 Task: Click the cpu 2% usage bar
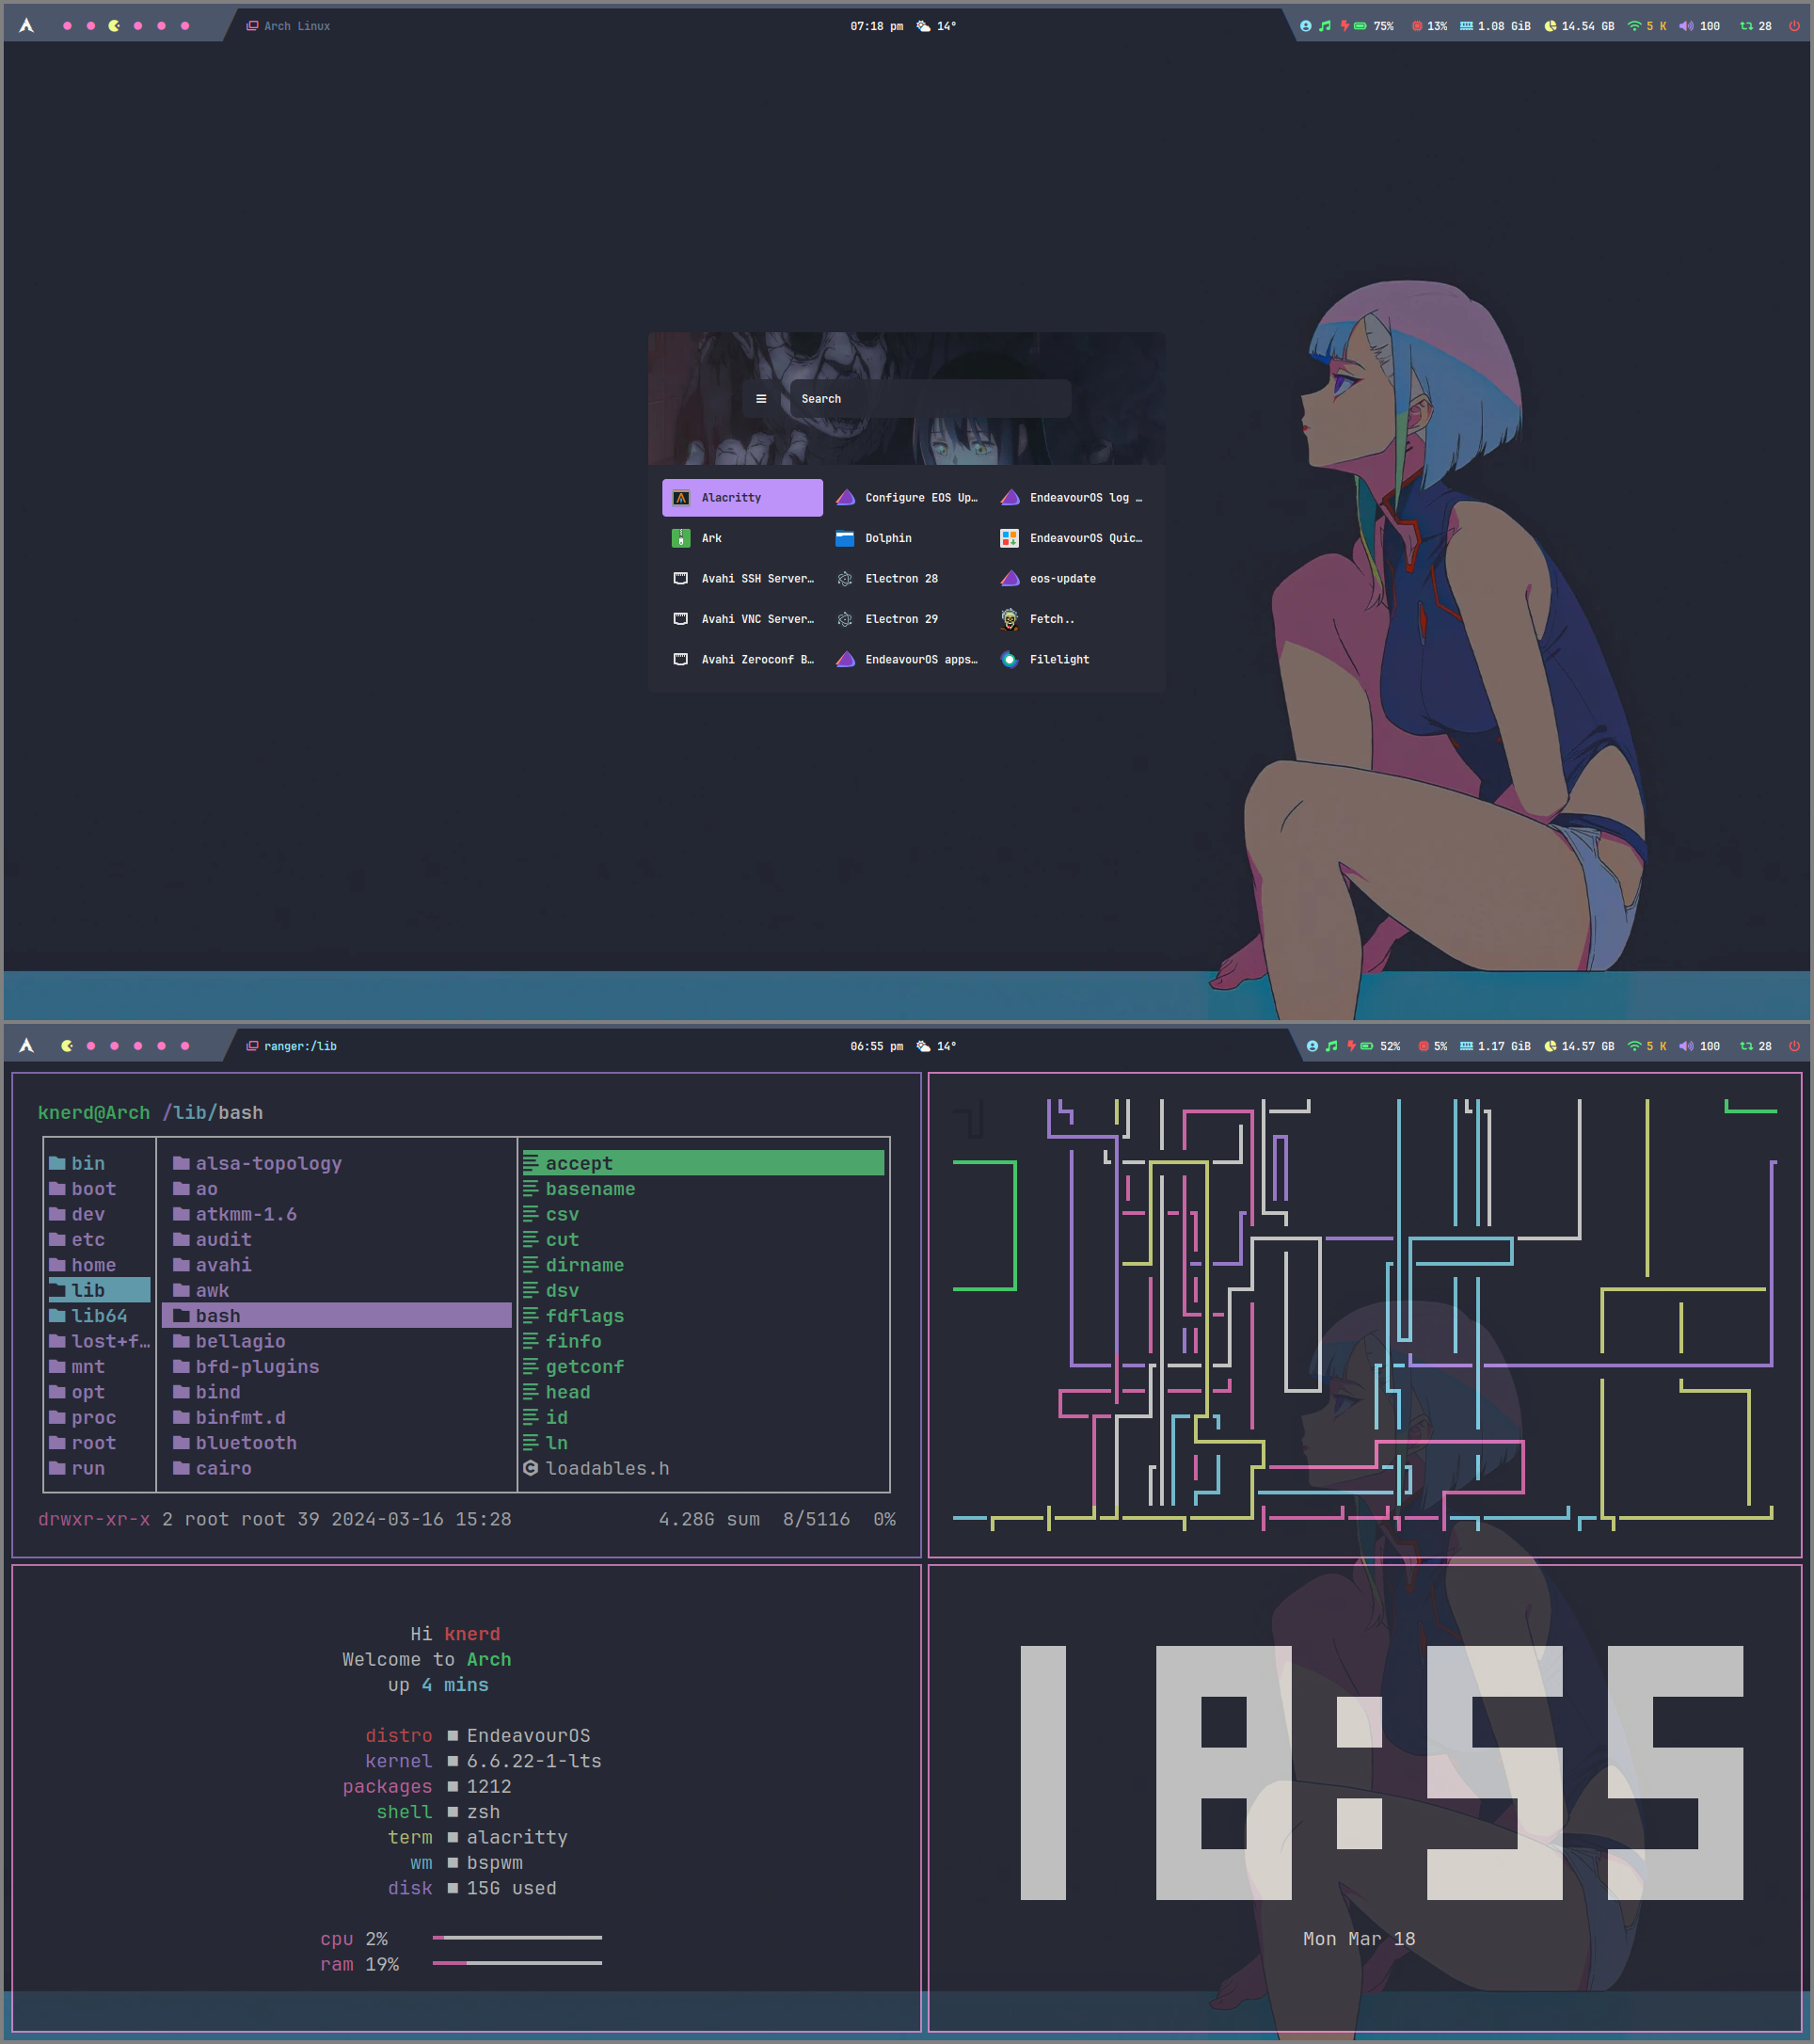click(517, 1938)
